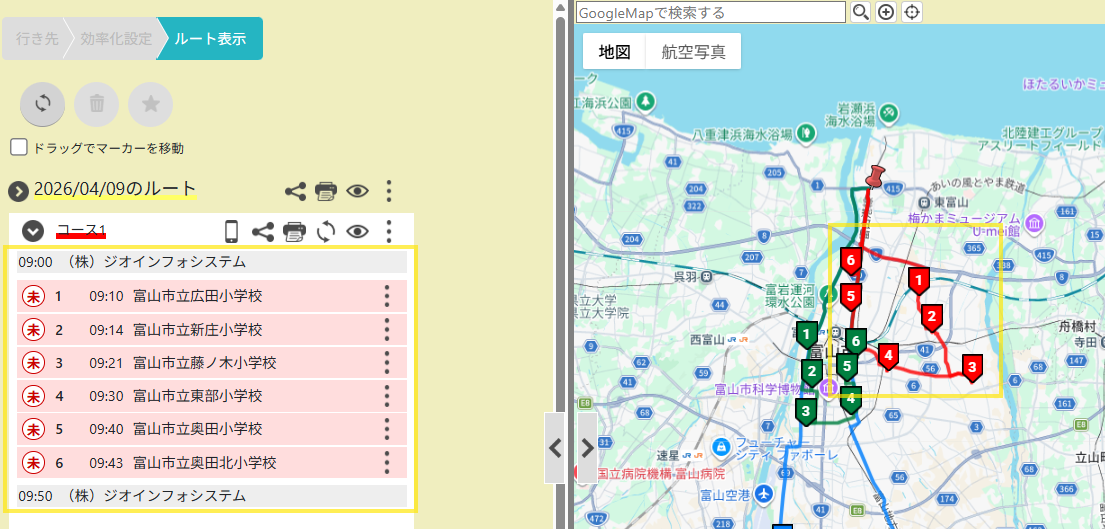1105x529 pixels.
Task: Expand the 2026/04/09 route arrow
Action: [18, 191]
